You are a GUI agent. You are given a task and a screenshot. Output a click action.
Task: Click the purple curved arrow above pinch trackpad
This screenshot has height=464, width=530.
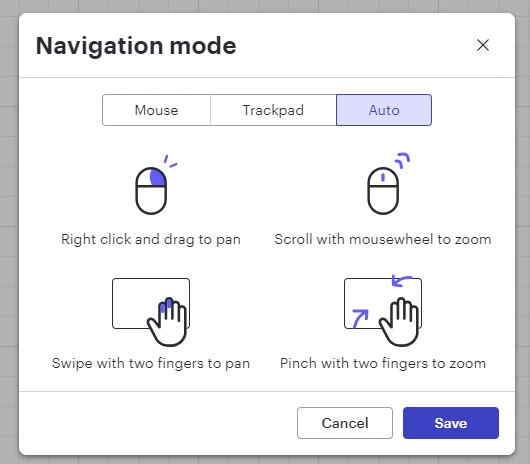pos(402,280)
